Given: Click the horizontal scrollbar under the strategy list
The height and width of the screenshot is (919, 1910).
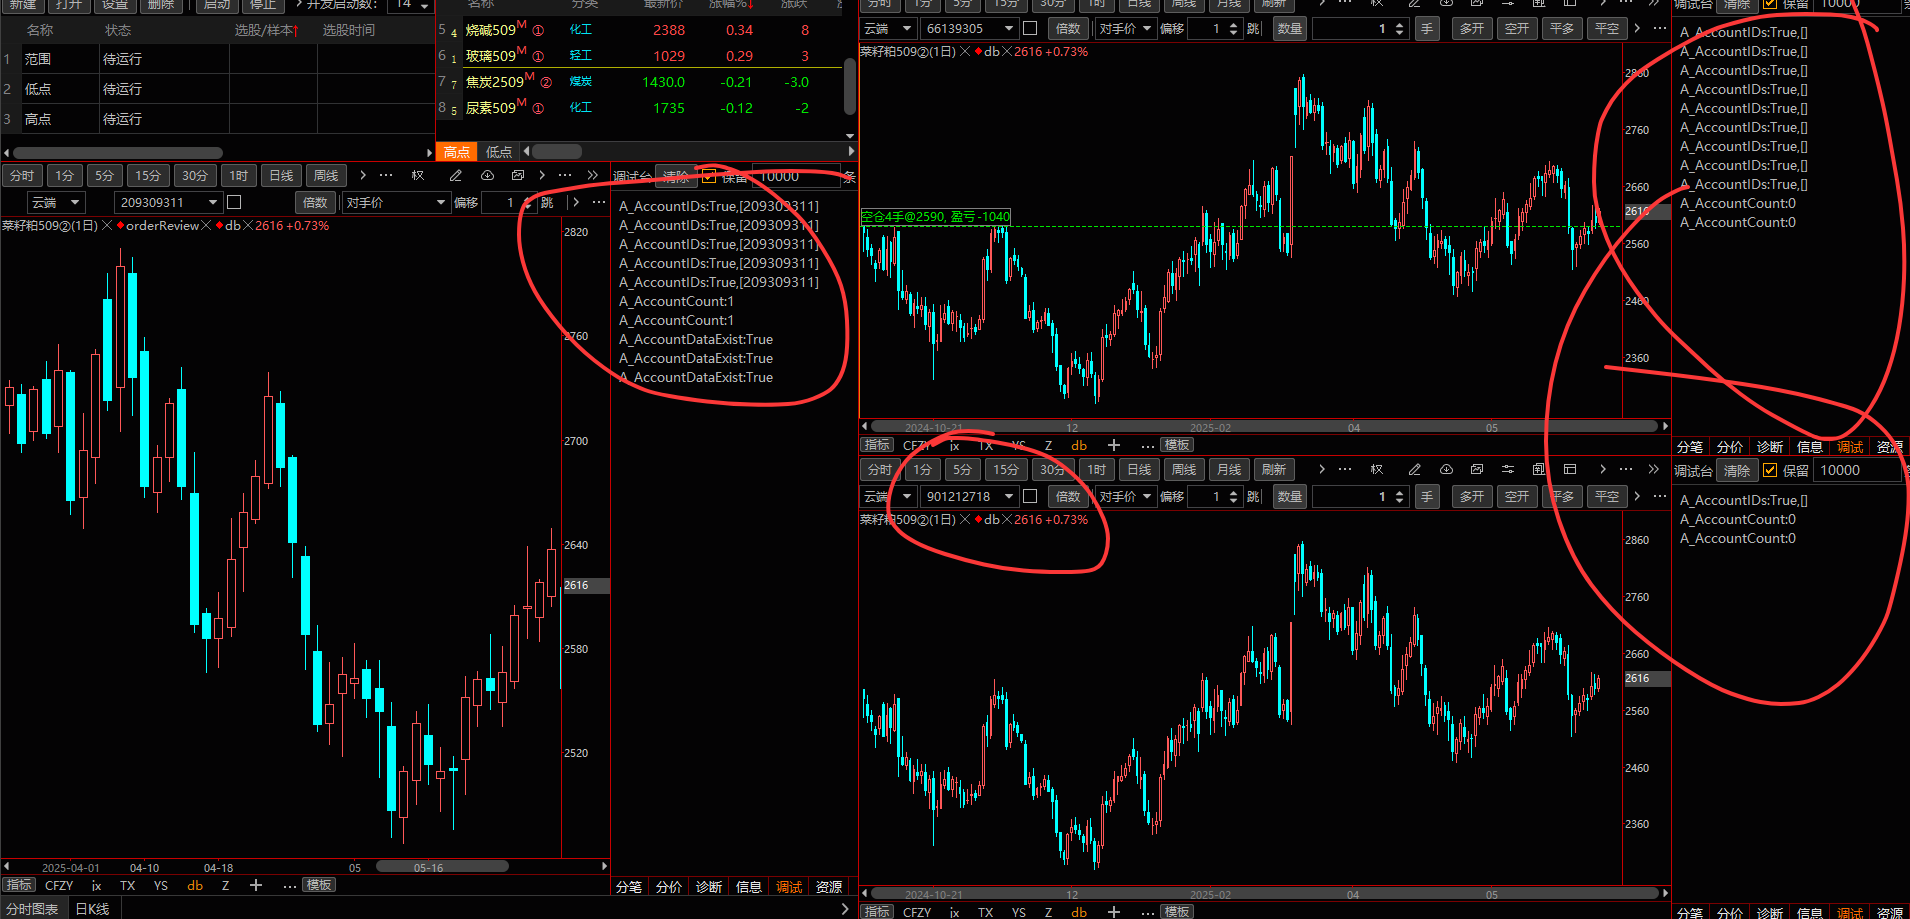Looking at the screenshot, I should 120,153.
